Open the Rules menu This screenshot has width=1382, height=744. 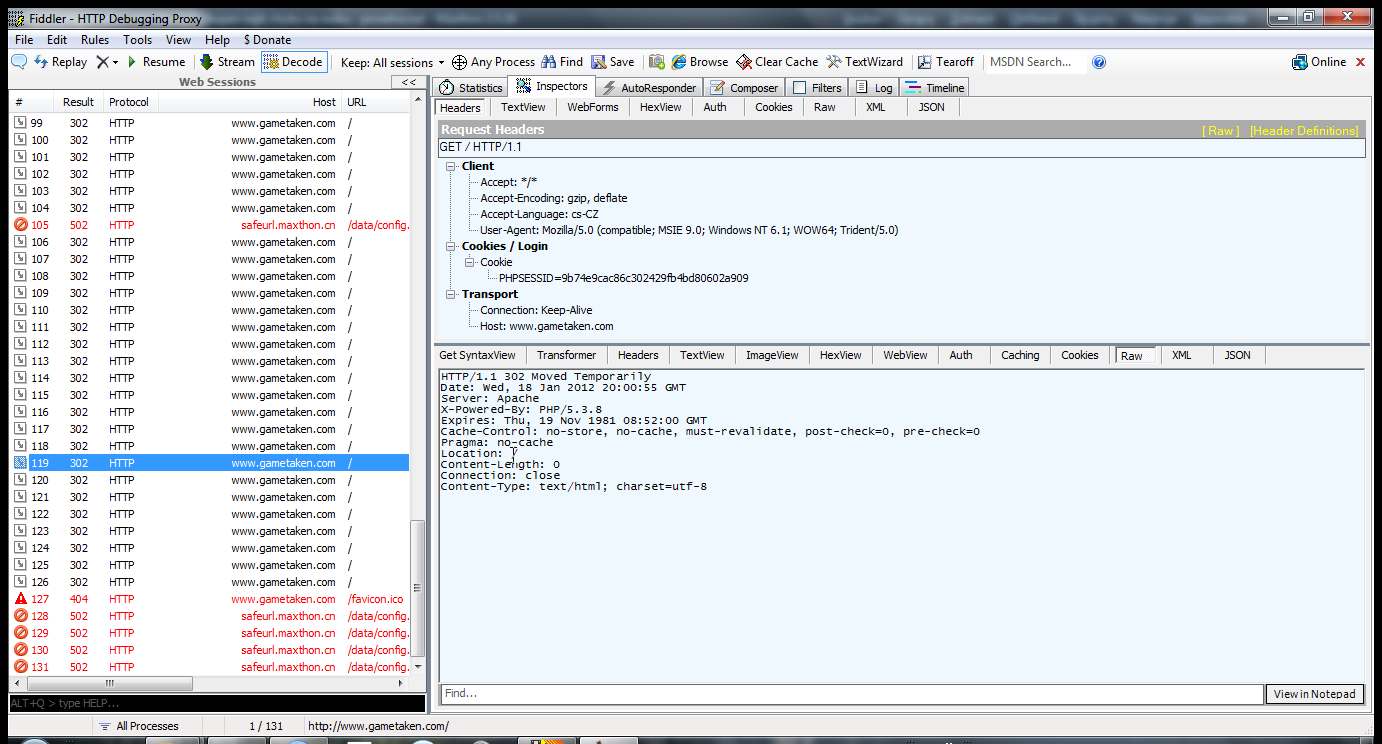(x=95, y=40)
